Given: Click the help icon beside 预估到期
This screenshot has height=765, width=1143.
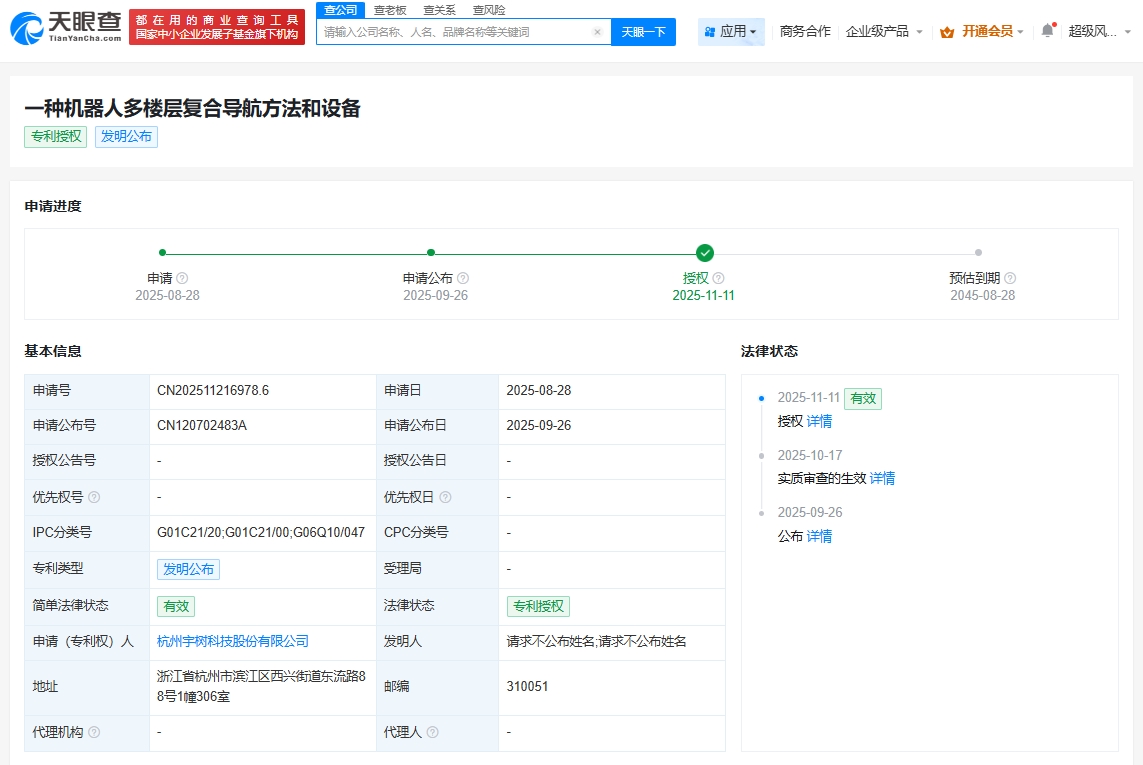Looking at the screenshot, I should pyautogui.click(x=1009, y=277).
